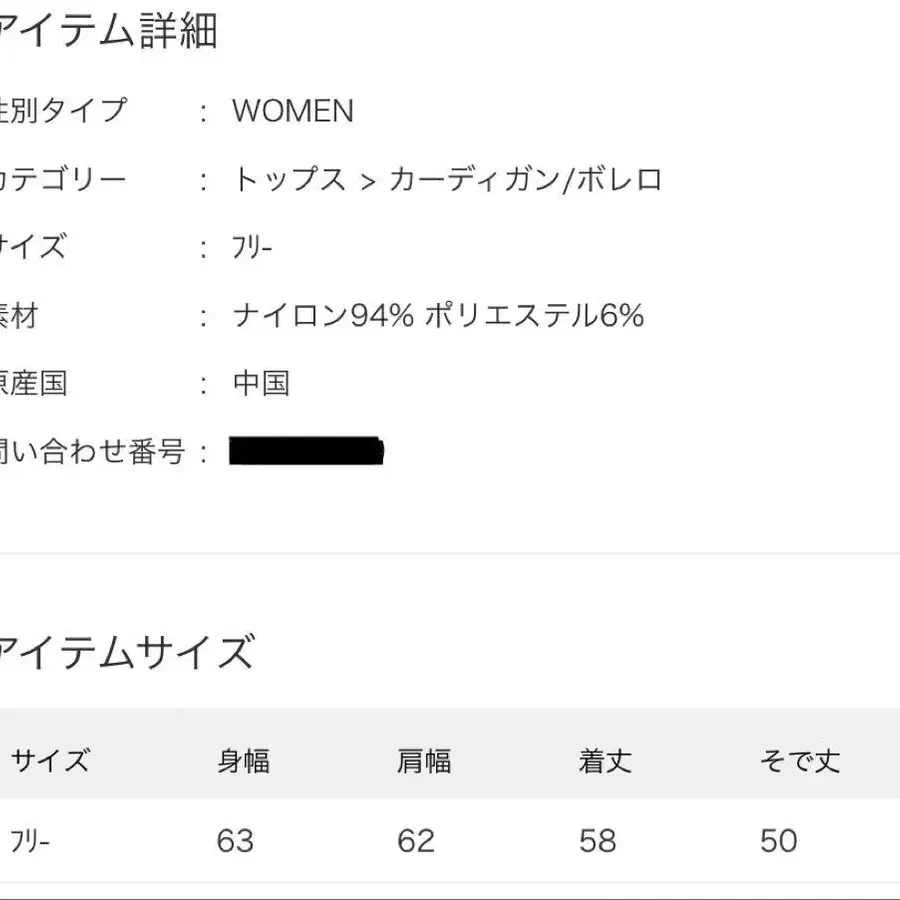The height and width of the screenshot is (900, 900).
Task: Click the カテゴリー label
Action: 63,180
